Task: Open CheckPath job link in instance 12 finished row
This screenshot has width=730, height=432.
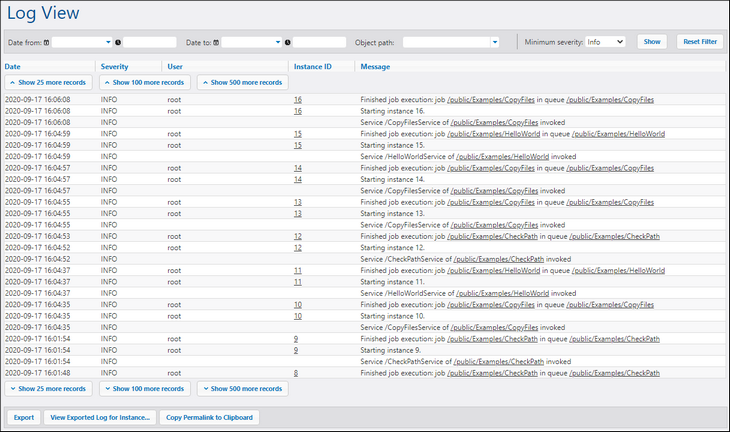Action: coord(492,236)
